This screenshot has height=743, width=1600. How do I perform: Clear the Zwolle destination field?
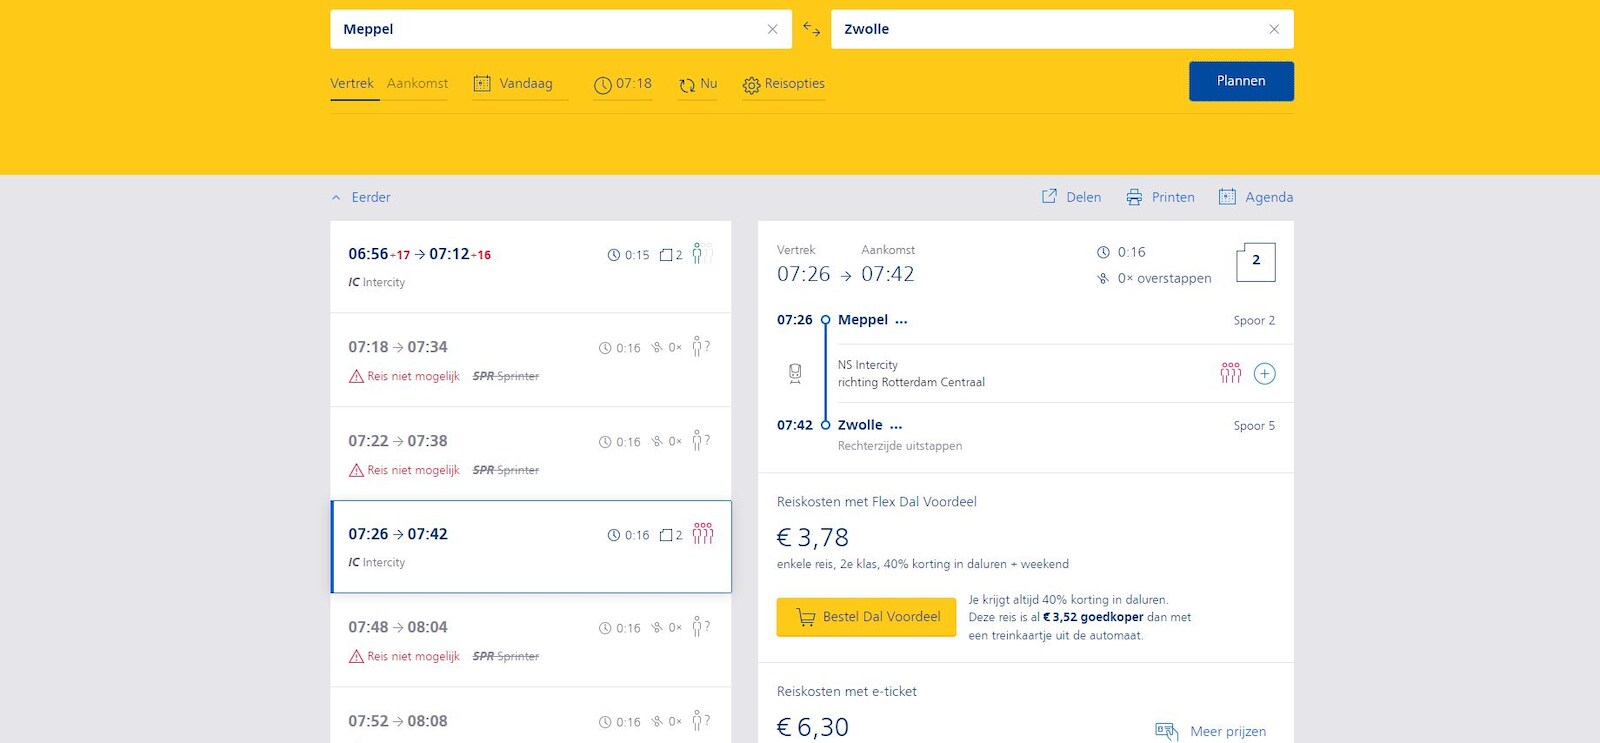pyautogui.click(x=1274, y=29)
